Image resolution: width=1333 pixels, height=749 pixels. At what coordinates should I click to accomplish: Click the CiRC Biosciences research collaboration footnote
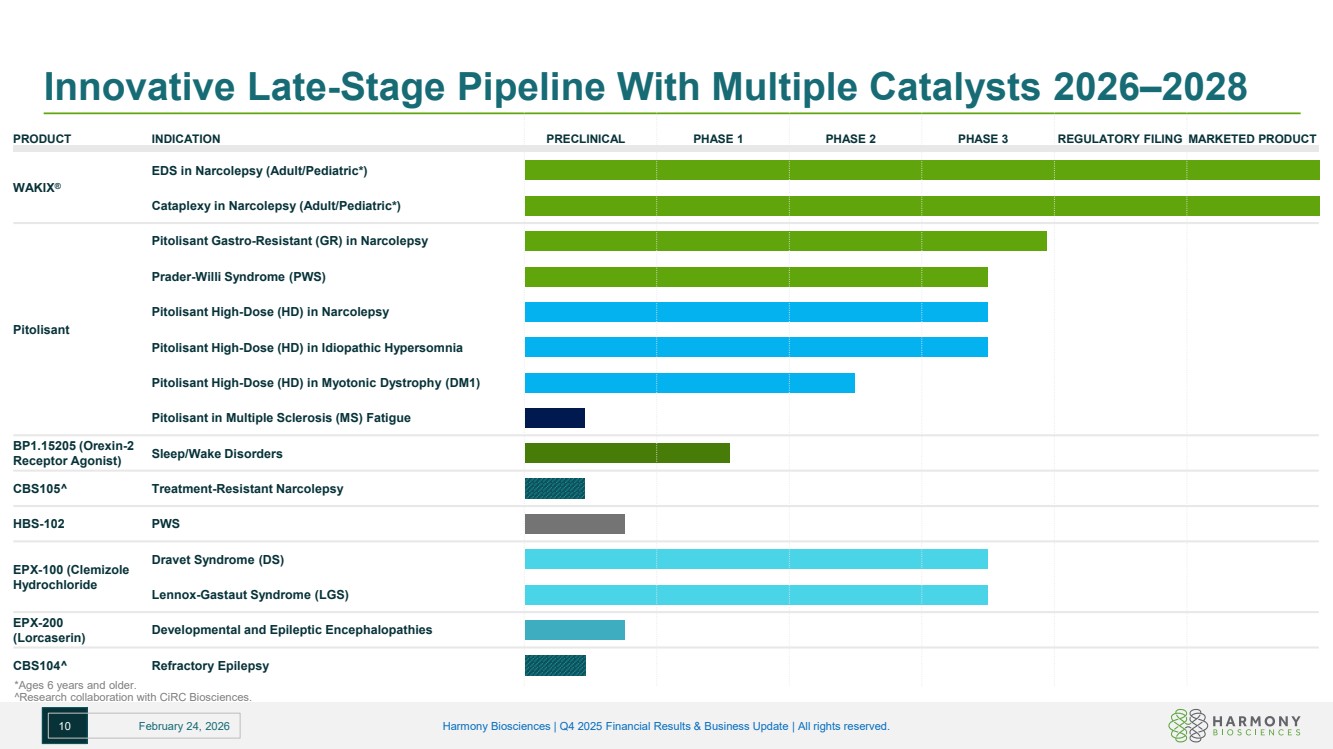[x=132, y=697]
